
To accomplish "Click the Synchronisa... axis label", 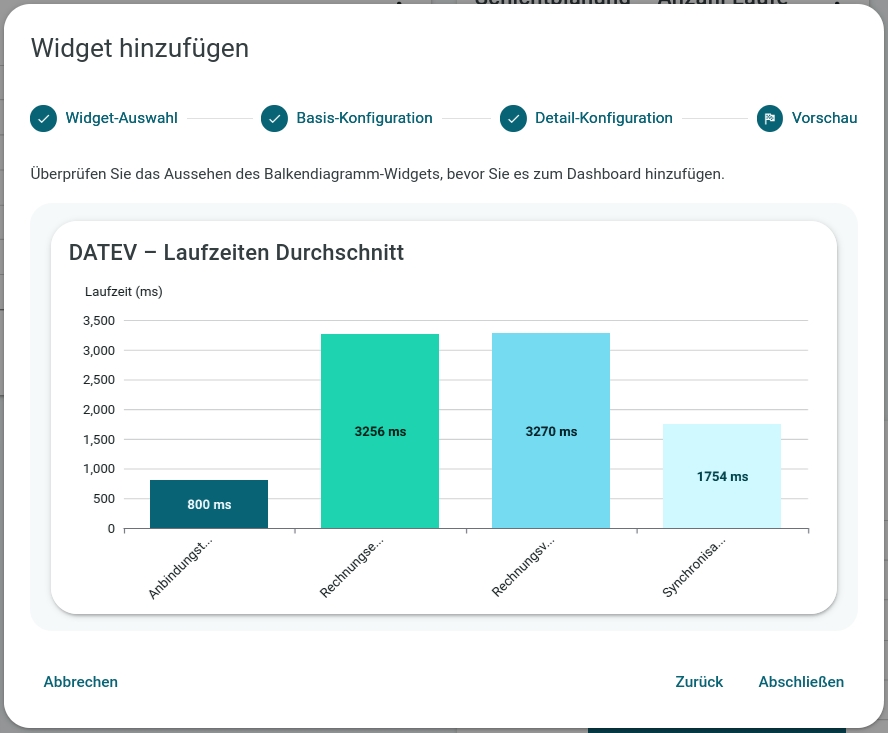I will (x=693, y=568).
